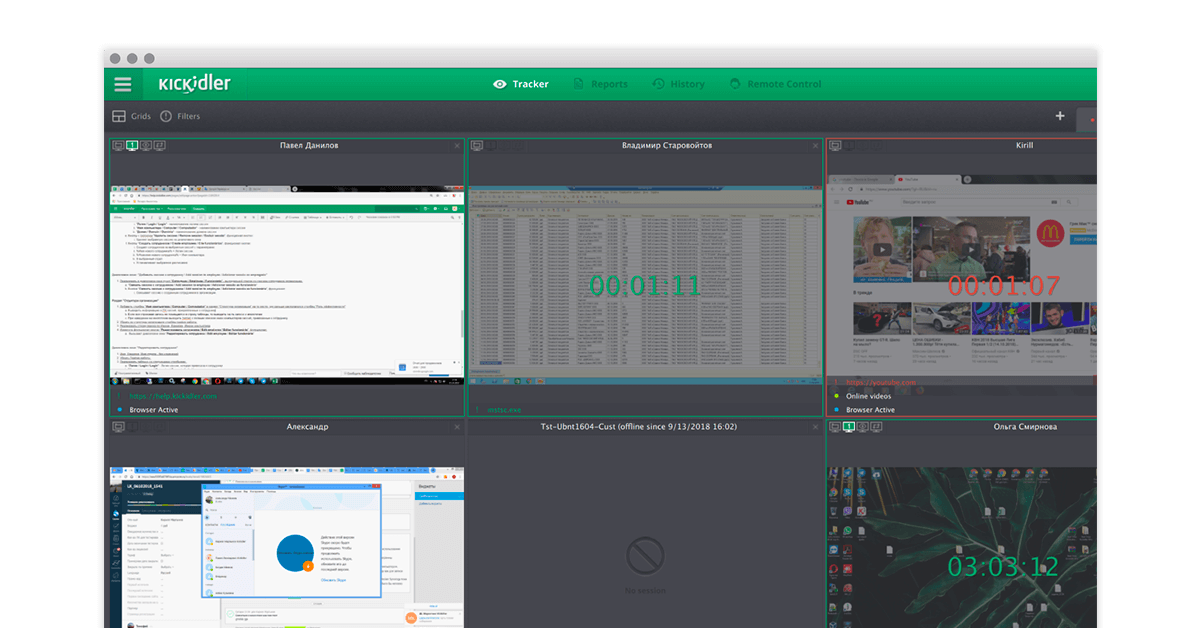Select the Ольга Смирнова tile title
1200x628 pixels.
point(1025,427)
